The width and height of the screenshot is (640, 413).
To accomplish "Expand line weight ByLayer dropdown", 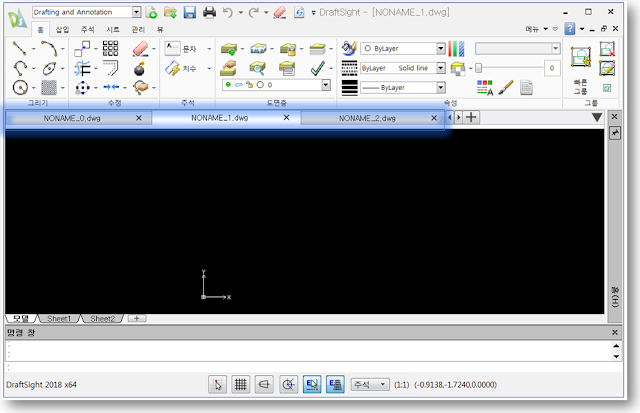I will click(441, 87).
